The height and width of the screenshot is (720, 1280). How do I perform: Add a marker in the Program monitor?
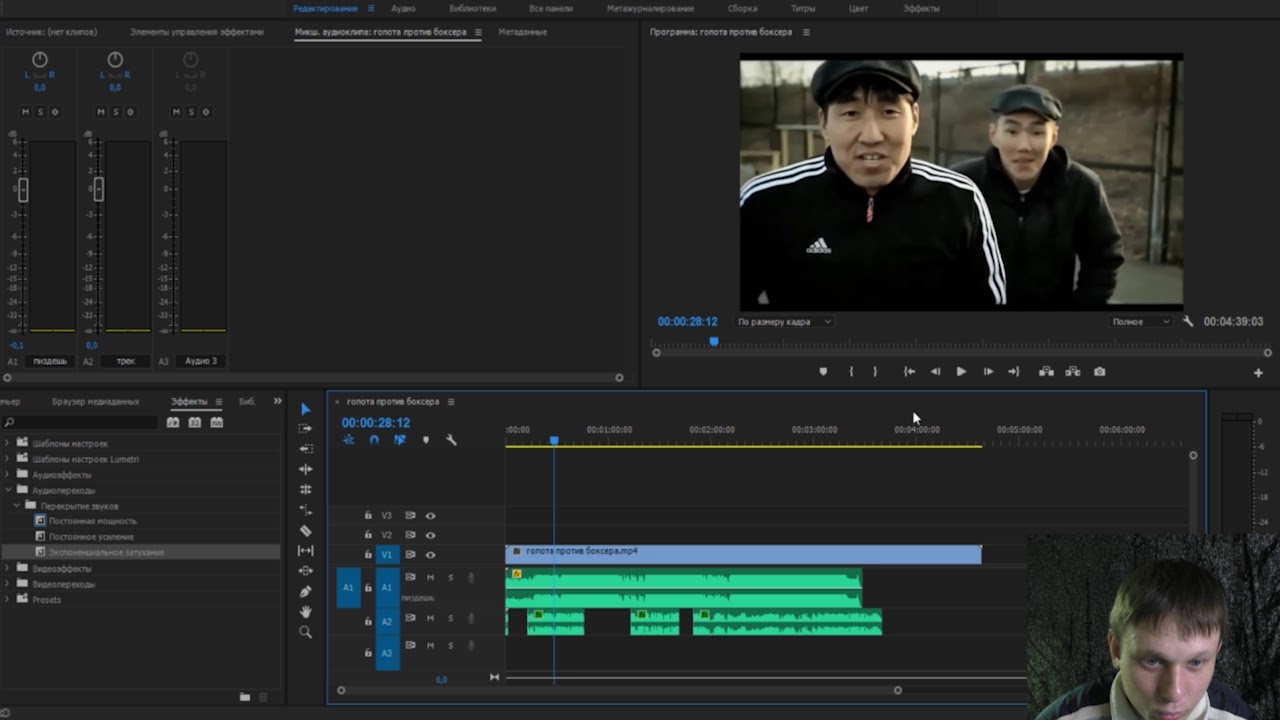coord(823,371)
